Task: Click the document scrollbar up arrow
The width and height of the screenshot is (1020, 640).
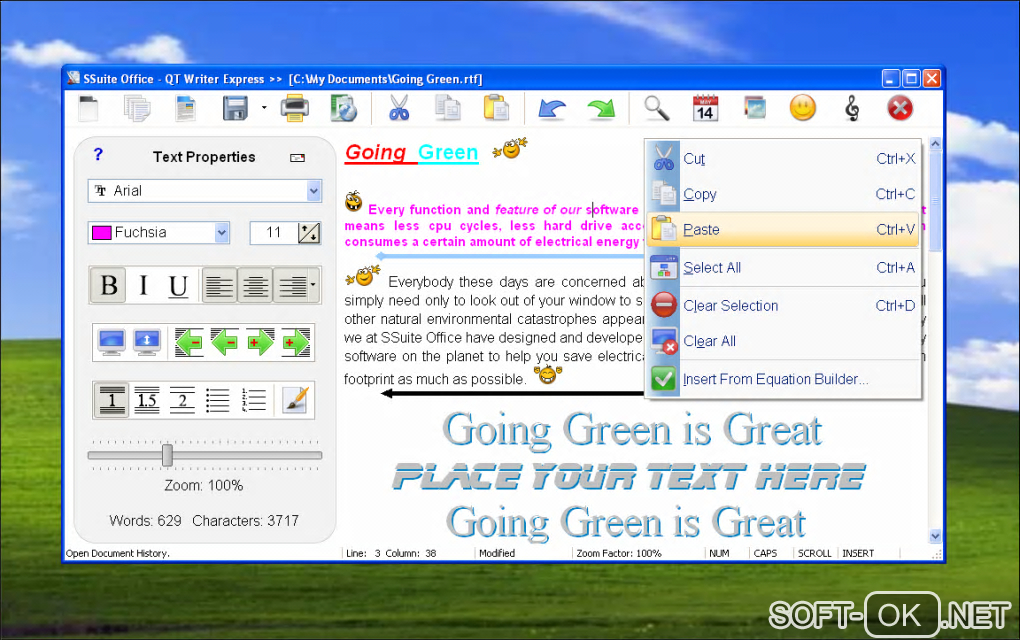Action: pos(935,143)
